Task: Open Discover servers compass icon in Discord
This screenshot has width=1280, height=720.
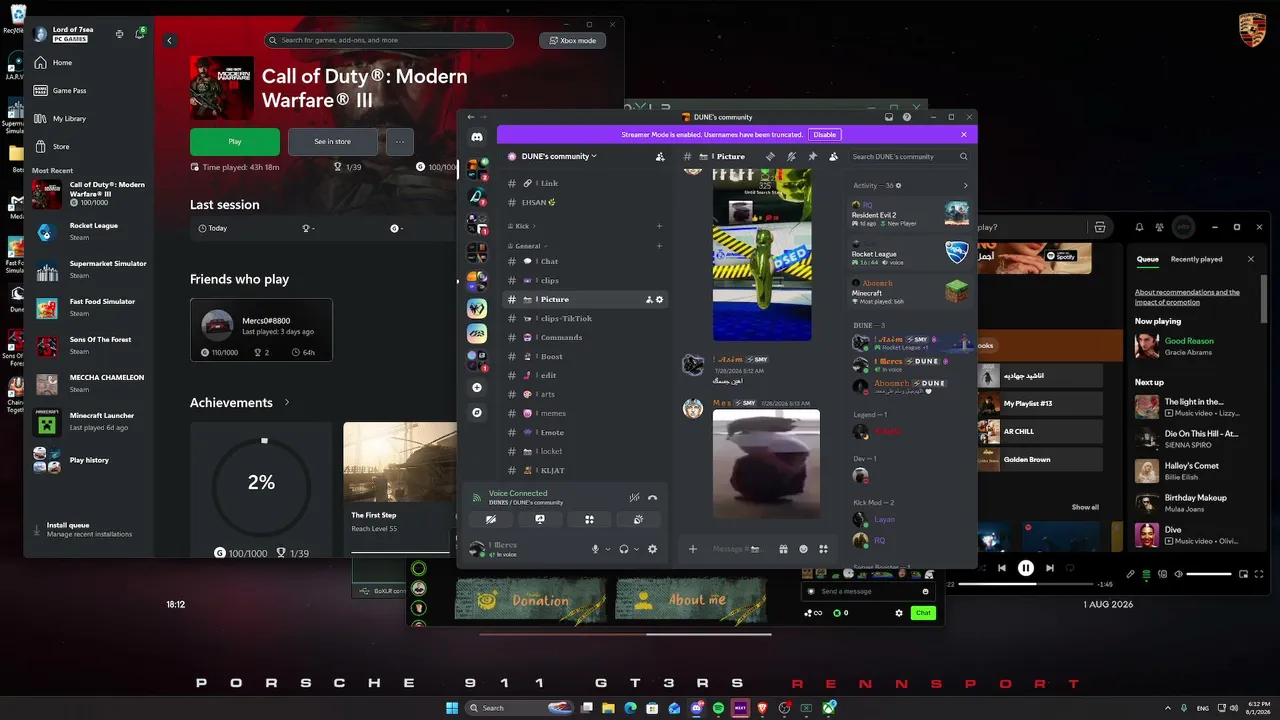Action: coord(477,412)
